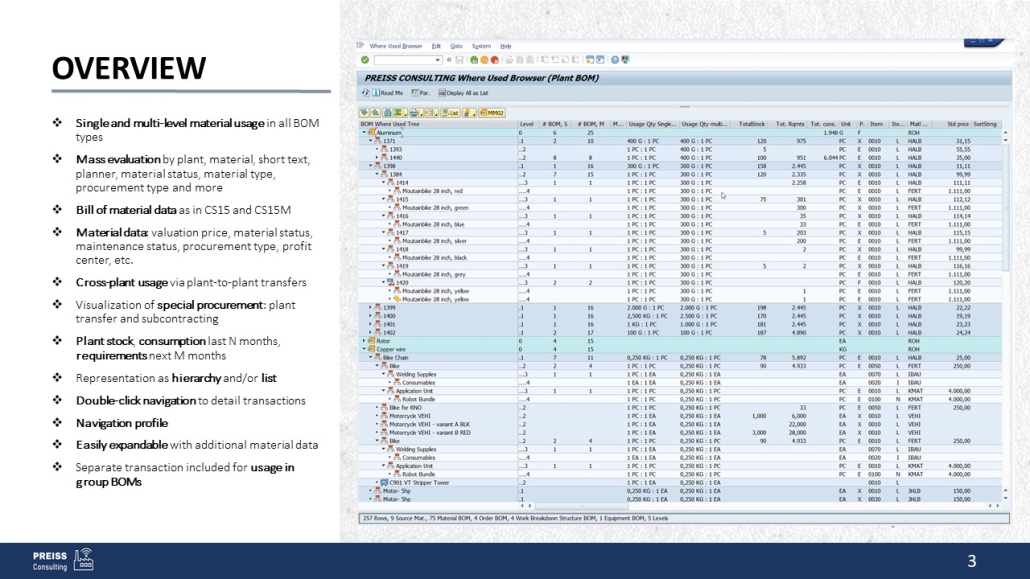The width and height of the screenshot is (1030, 579).
Task: Open the Goto menu
Action: (x=456, y=46)
